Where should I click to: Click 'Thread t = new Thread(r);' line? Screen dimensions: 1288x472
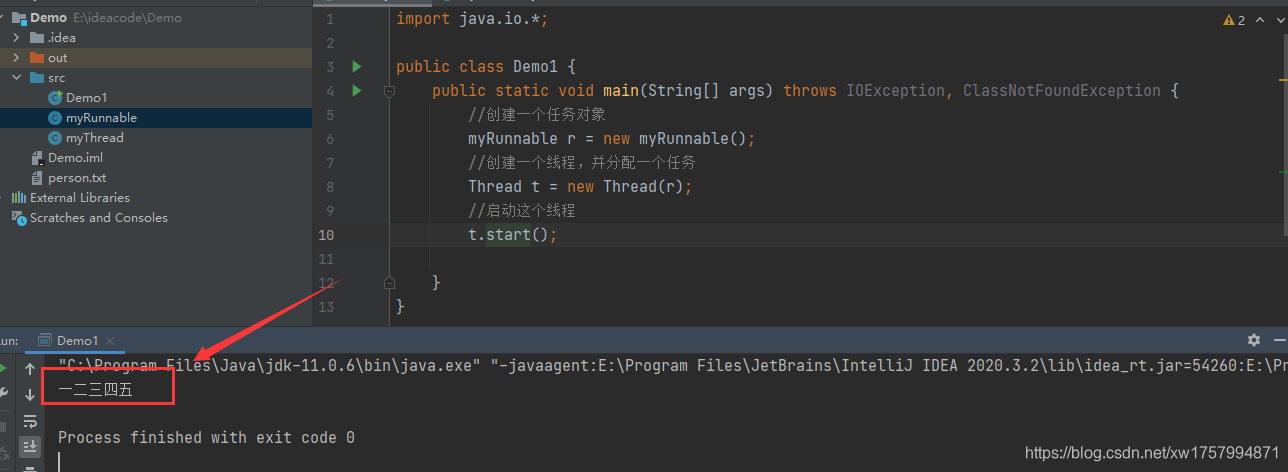pyautogui.click(x=580, y=187)
